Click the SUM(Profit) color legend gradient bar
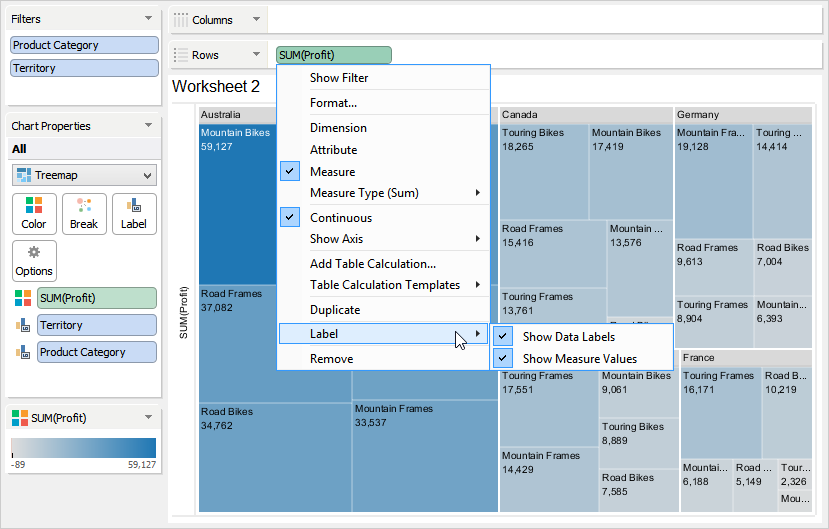829x529 pixels. 83,448
